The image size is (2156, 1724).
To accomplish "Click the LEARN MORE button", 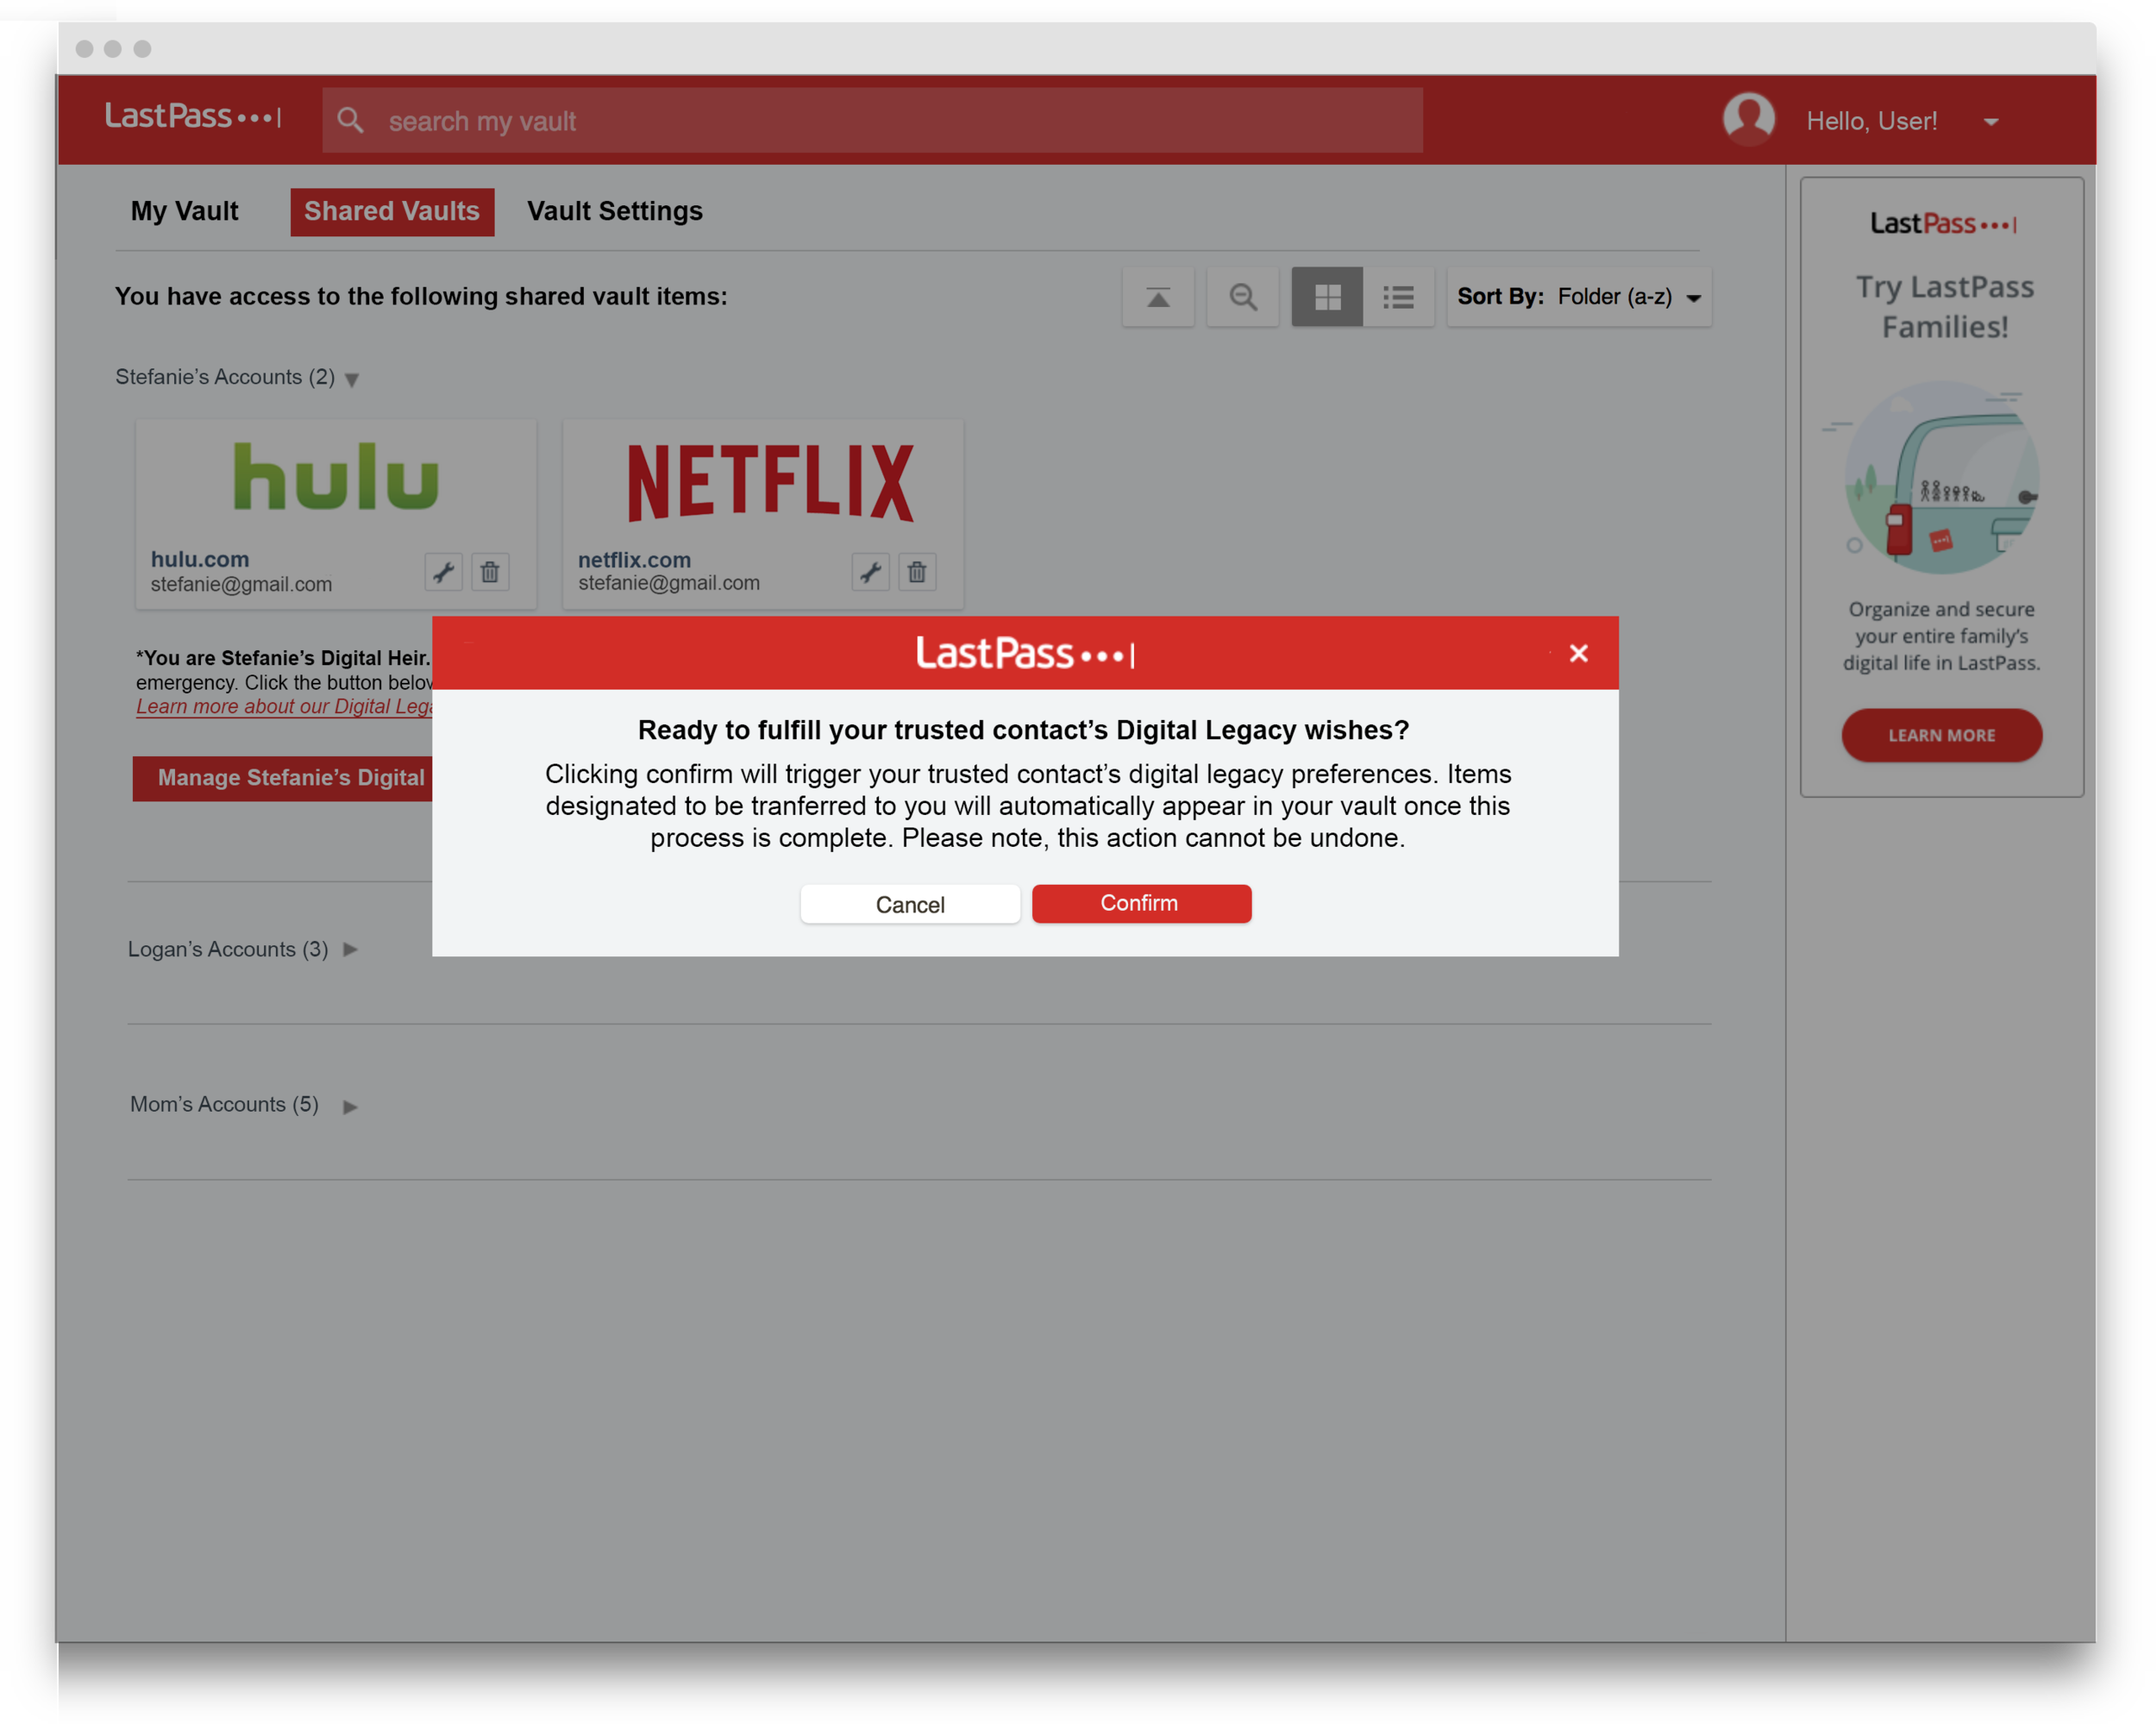I will pyautogui.click(x=1941, y=735).
